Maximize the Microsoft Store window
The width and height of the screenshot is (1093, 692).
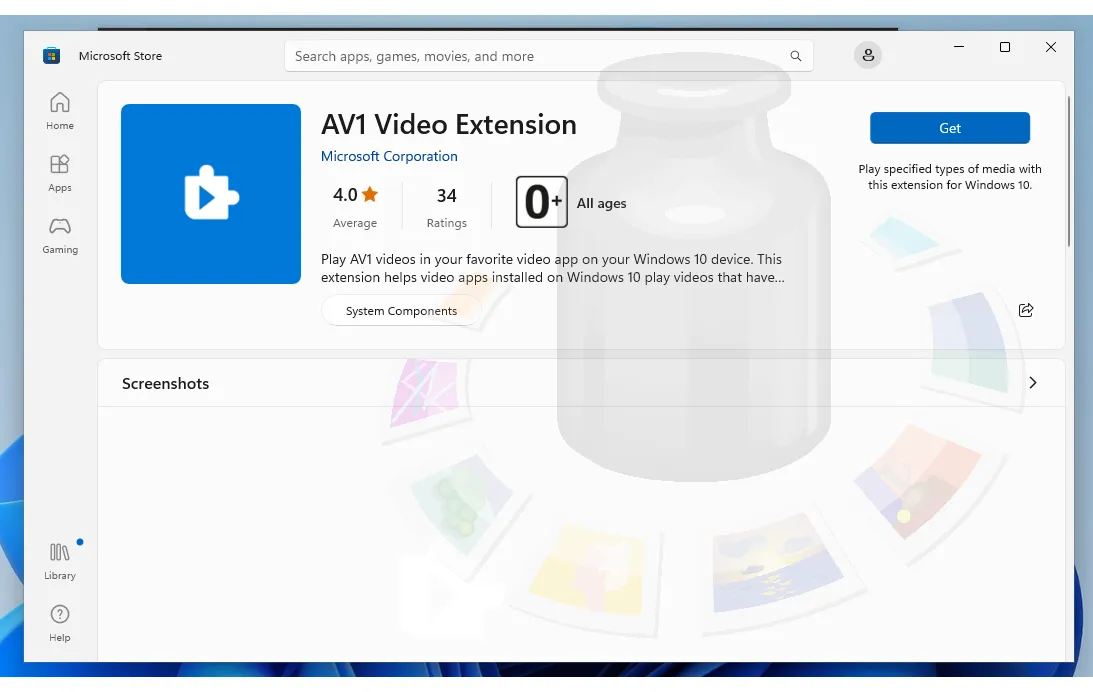point(1004,47)
